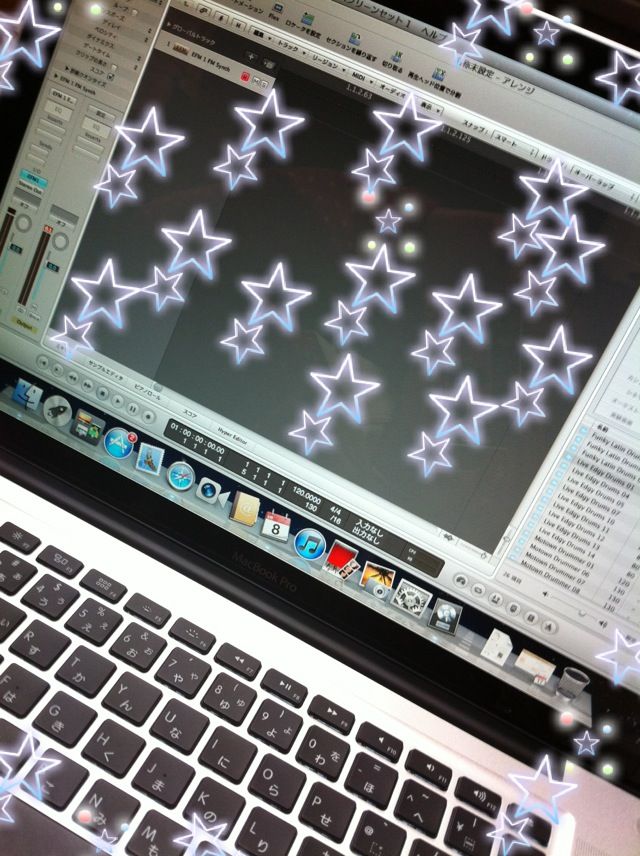This screenshot has height=856, width=640.
Task: Start playback with the transport Play button
Action: pyautogui.click(x=117, y=401)
